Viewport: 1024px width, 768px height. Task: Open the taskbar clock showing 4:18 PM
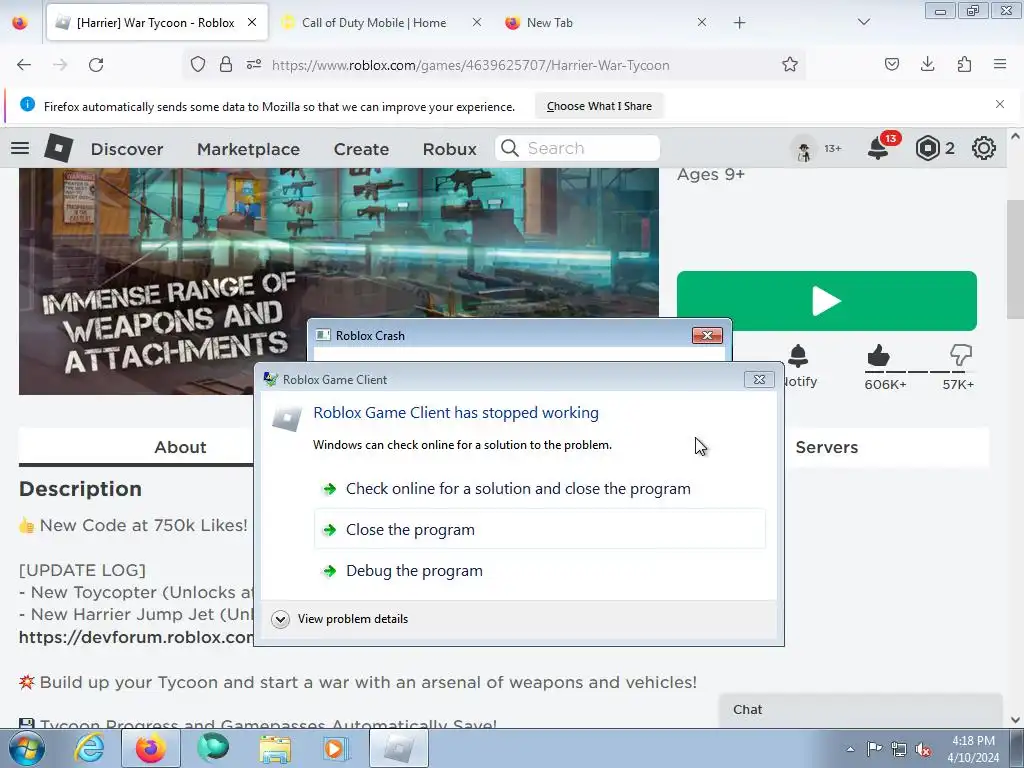tap(973, 749)
